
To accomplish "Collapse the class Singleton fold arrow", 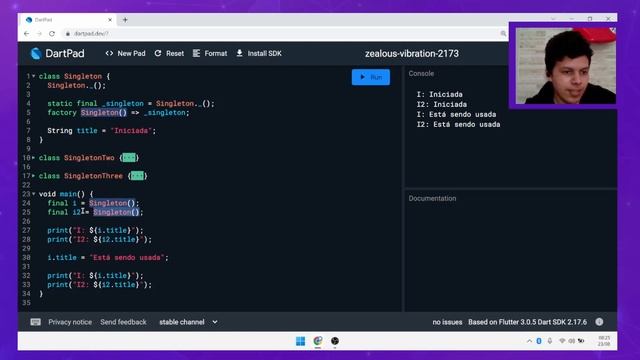I will tap(33, 76).
